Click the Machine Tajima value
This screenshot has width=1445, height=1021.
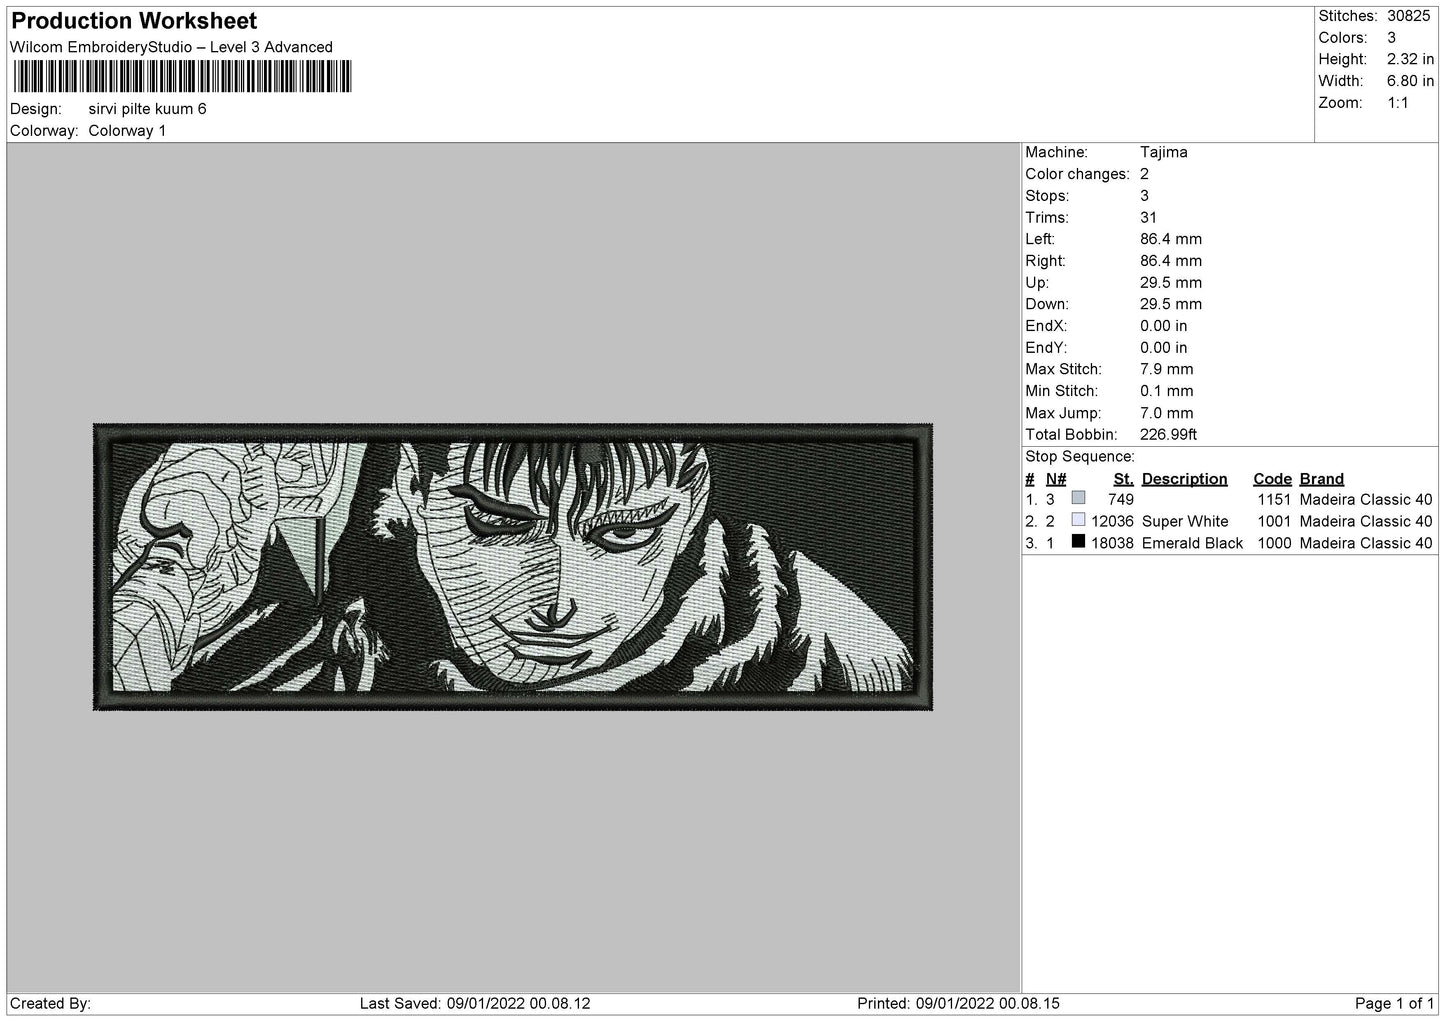pos(1164,152)
